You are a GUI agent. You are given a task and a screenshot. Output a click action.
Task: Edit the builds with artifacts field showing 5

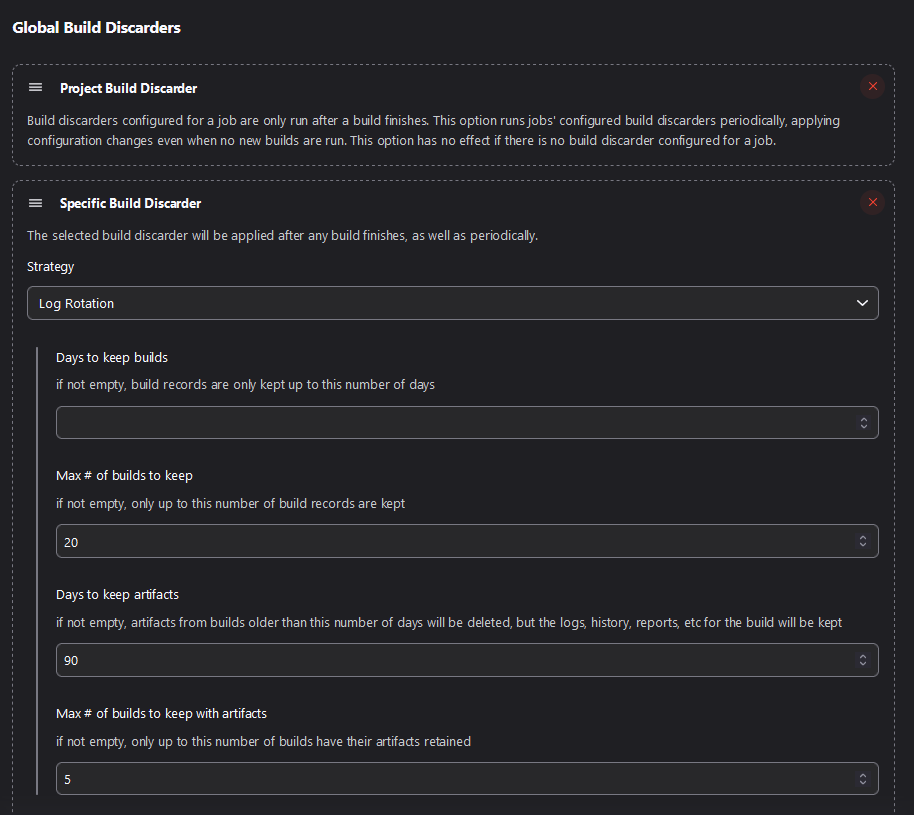450,779
